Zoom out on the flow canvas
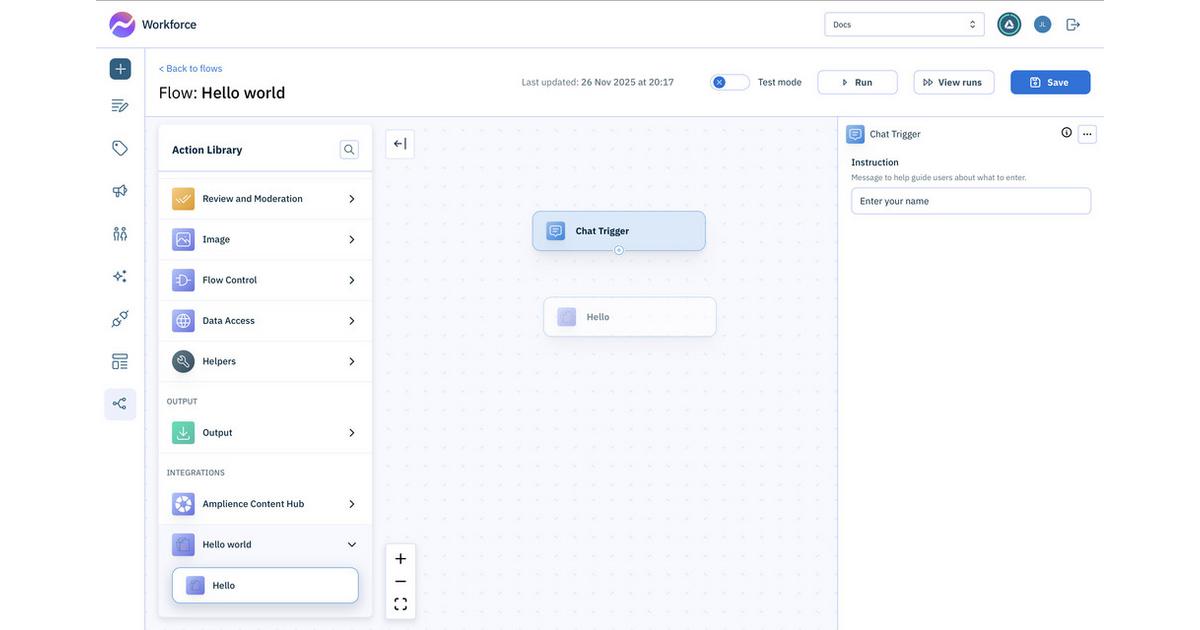The height and width of the screenshot is (630, 1200). coord(400,581)
